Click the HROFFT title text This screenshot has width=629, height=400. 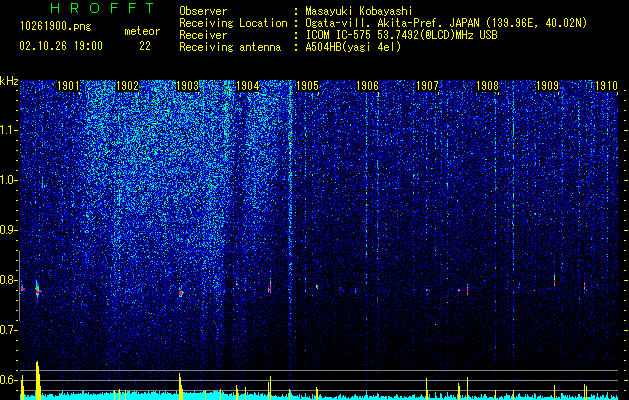103,8
